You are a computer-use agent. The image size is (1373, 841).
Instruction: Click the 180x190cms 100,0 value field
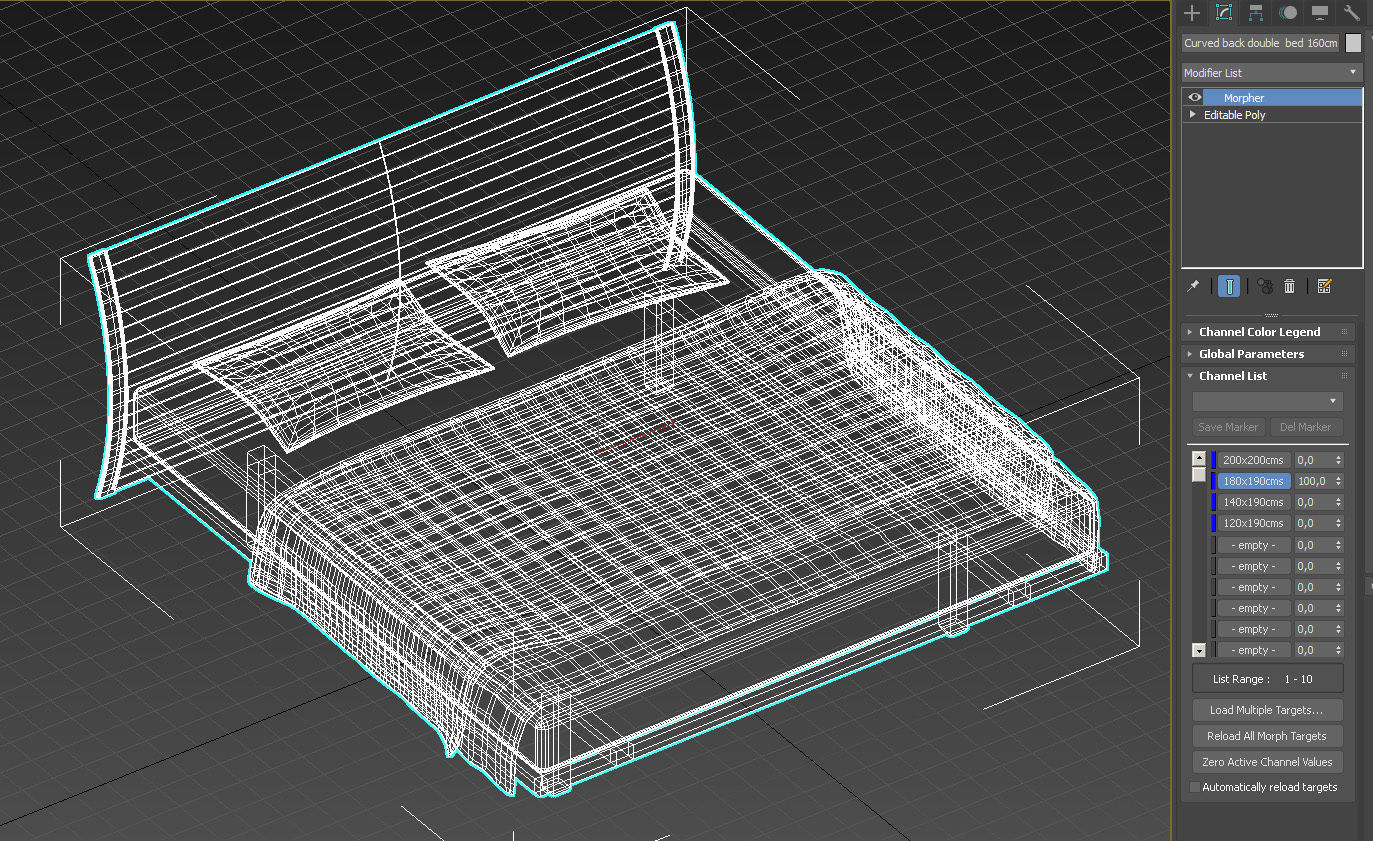pyautogui.click(x=1313, y=481)
